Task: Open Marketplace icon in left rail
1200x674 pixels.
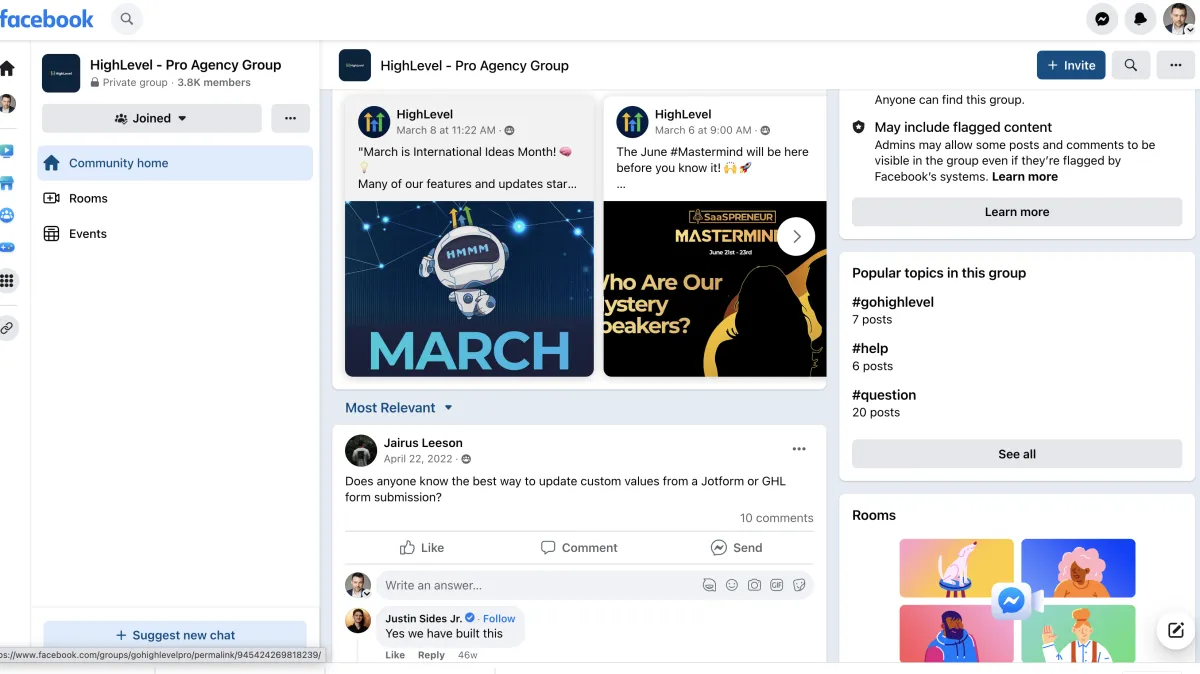Action: 7,183
